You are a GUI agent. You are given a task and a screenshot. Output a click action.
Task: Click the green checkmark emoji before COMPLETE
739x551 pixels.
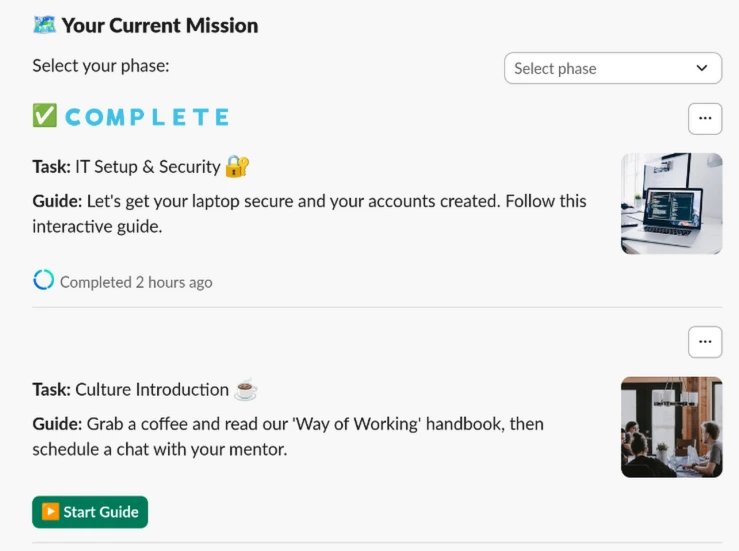point(45,117)
